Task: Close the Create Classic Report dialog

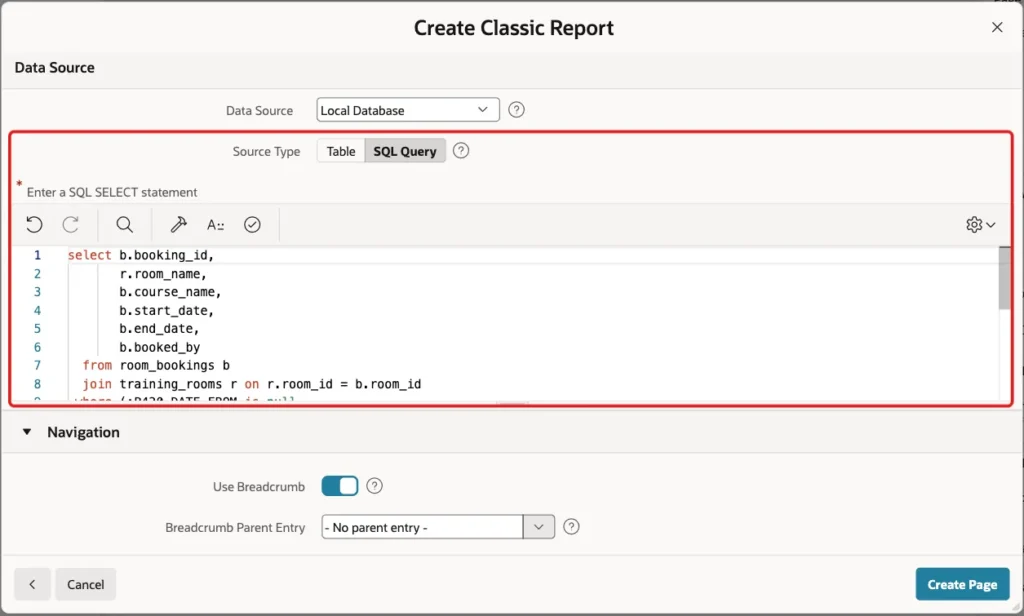Action: (997, 27)
